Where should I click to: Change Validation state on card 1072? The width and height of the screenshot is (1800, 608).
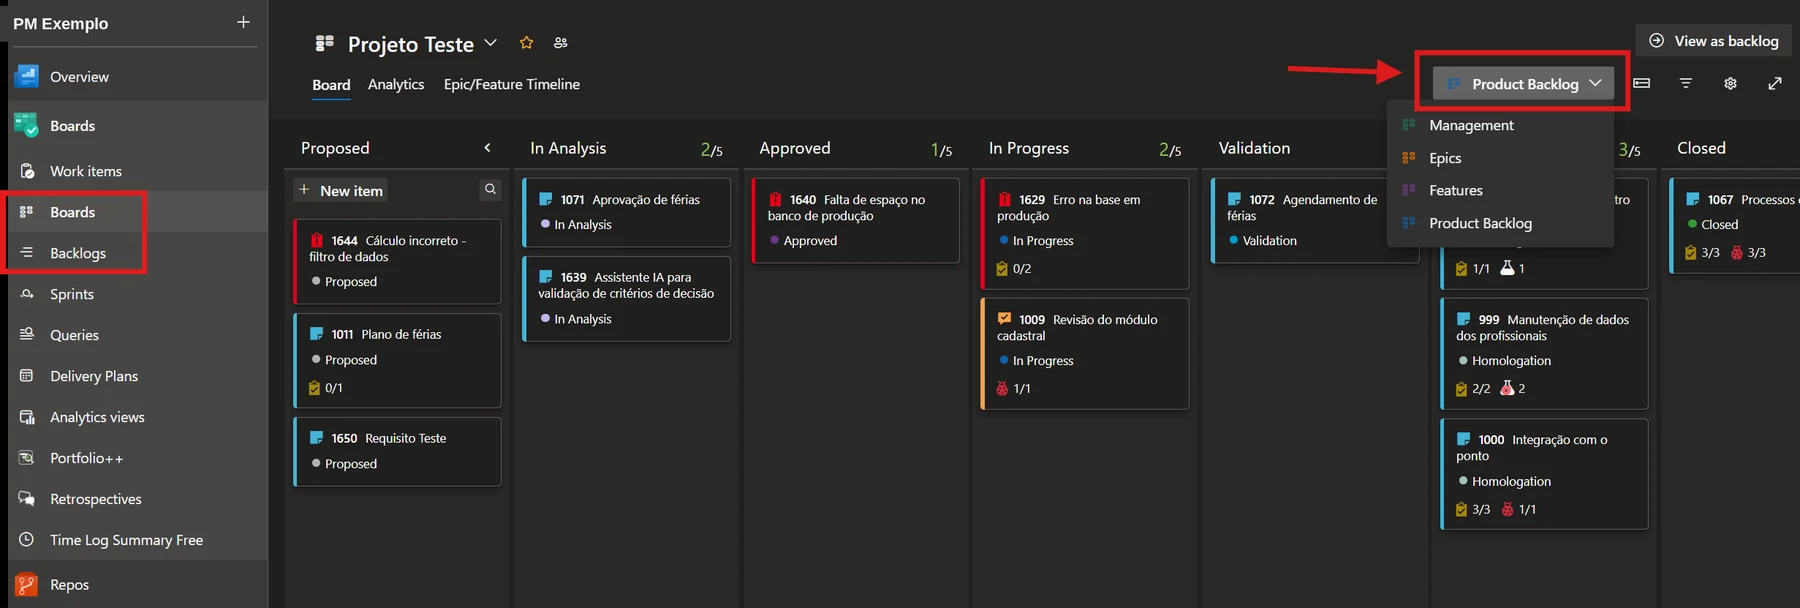[x=1262, y=241]
